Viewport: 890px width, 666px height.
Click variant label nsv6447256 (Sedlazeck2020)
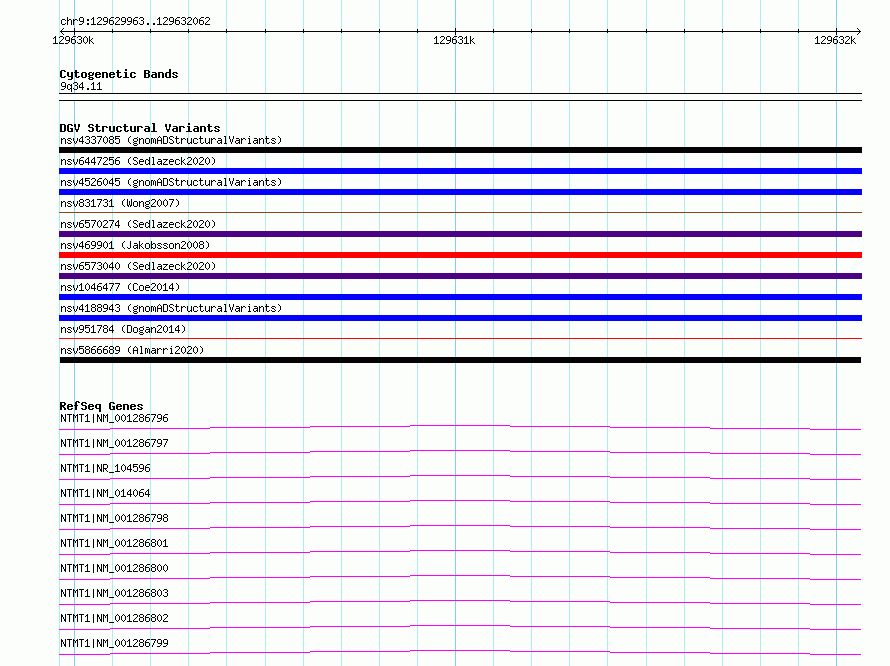pos(138,161)
